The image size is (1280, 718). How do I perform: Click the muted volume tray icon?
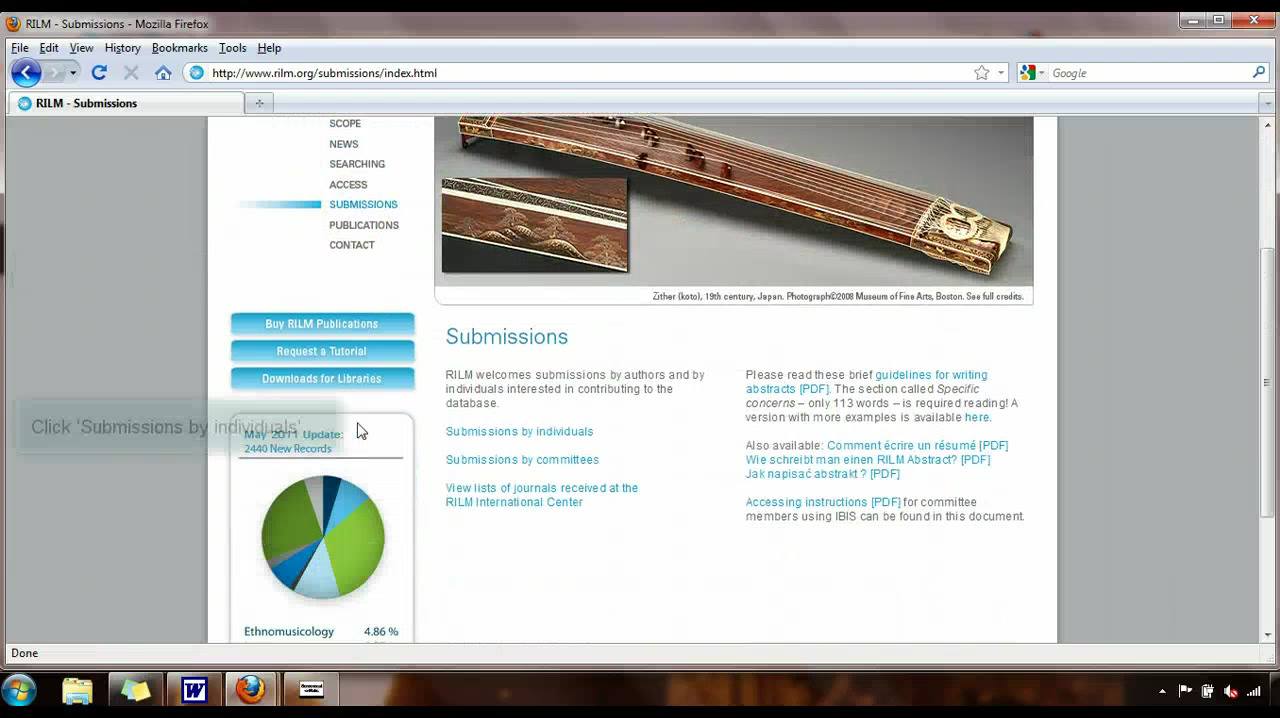1231,691
